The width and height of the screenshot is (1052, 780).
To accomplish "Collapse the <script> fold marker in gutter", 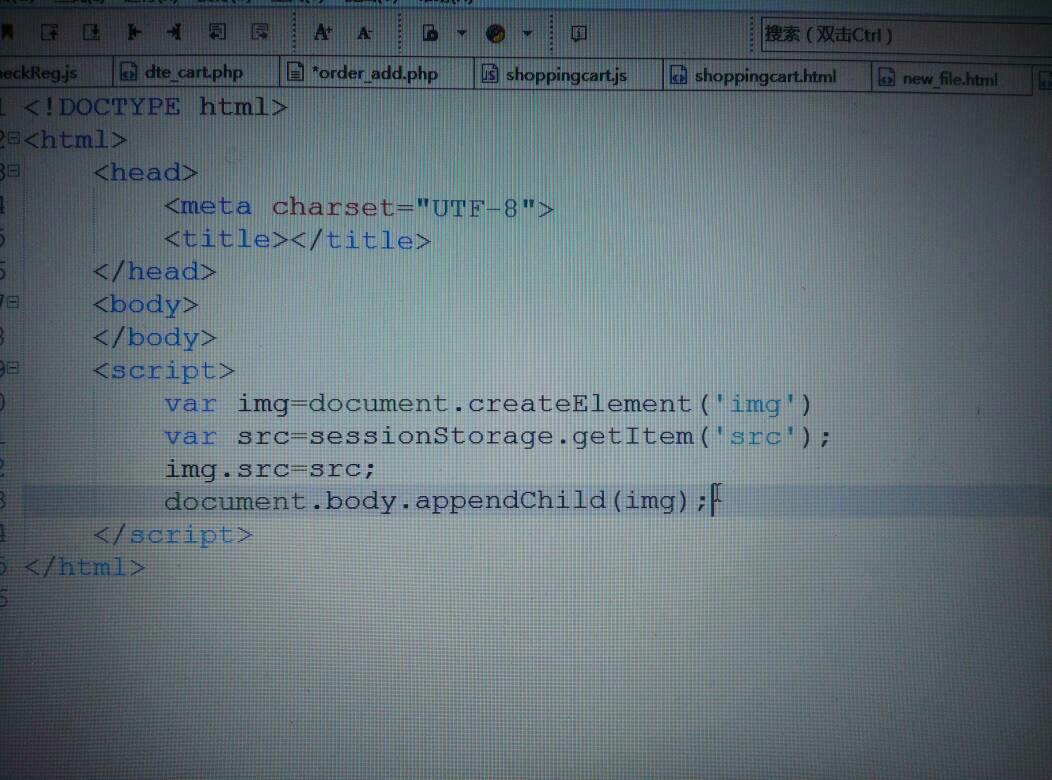I will point(13,368).
